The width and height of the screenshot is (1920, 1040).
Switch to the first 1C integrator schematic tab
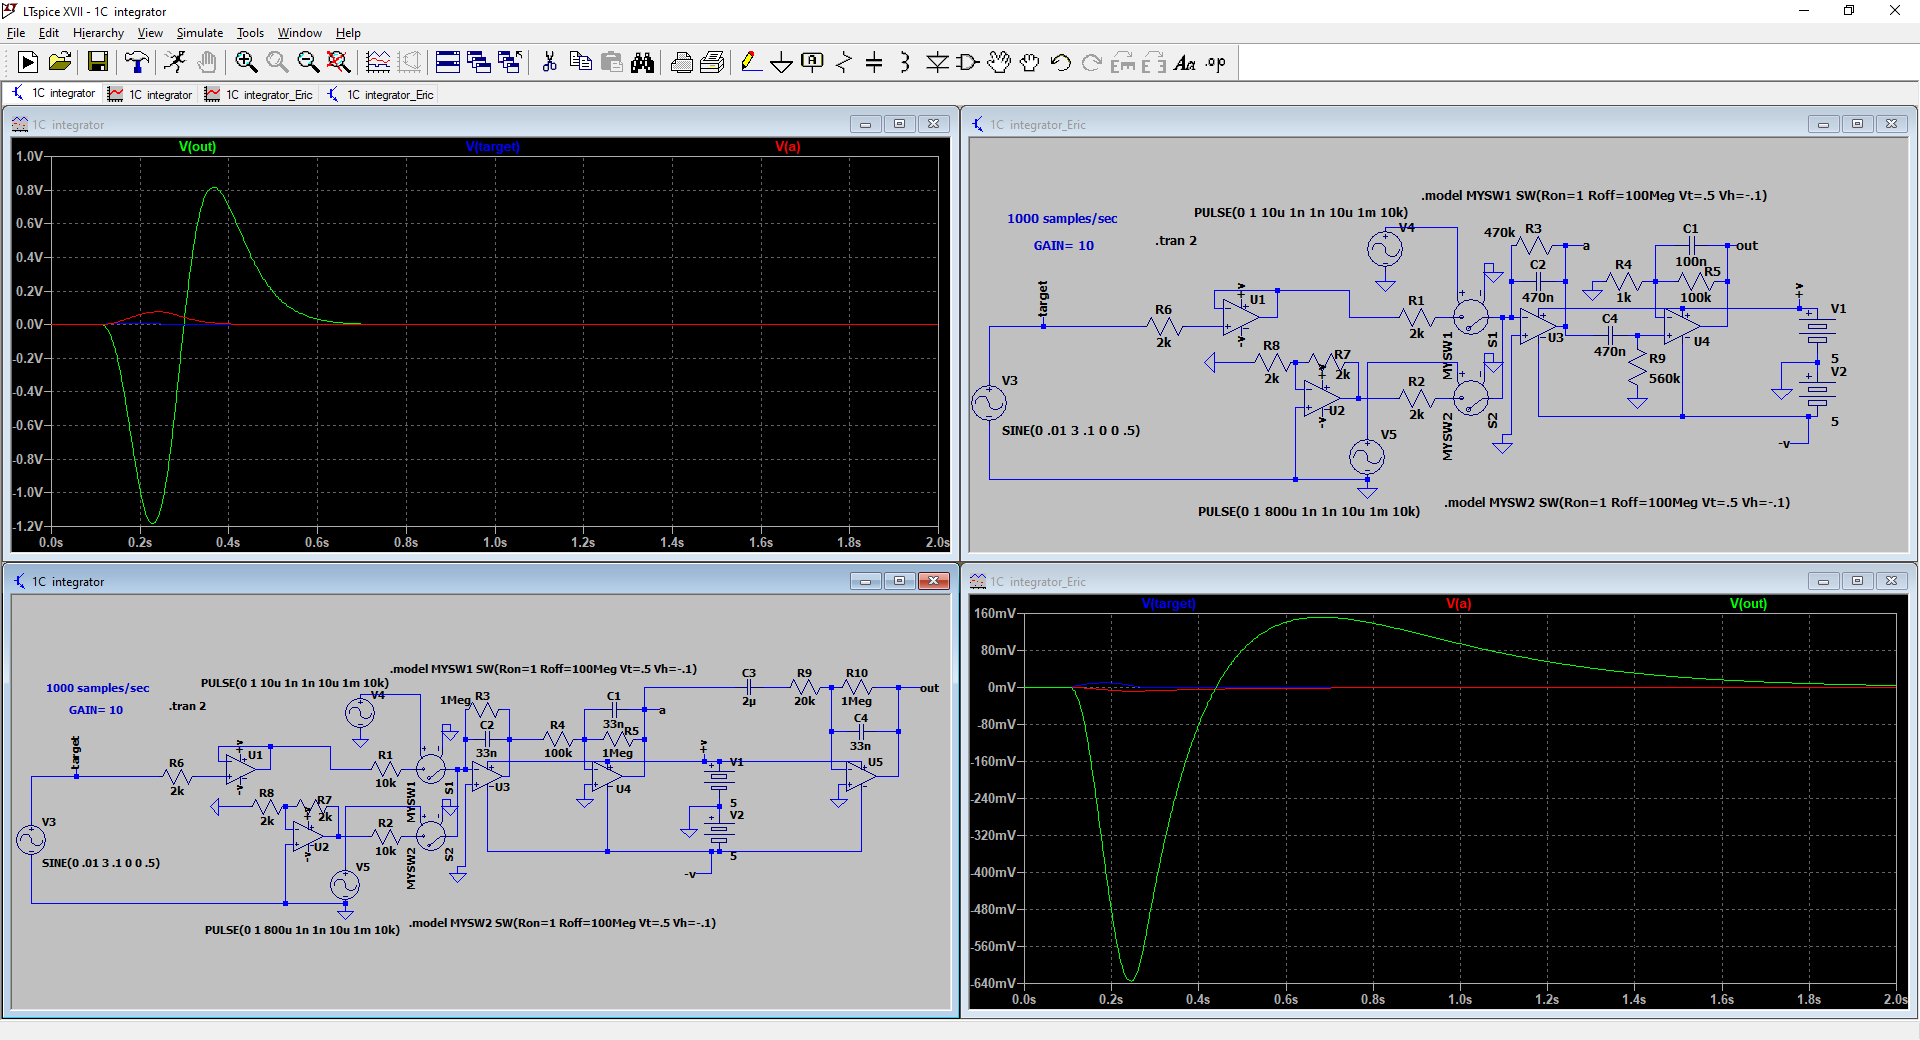pyautogui.click(x=54, y=94)
